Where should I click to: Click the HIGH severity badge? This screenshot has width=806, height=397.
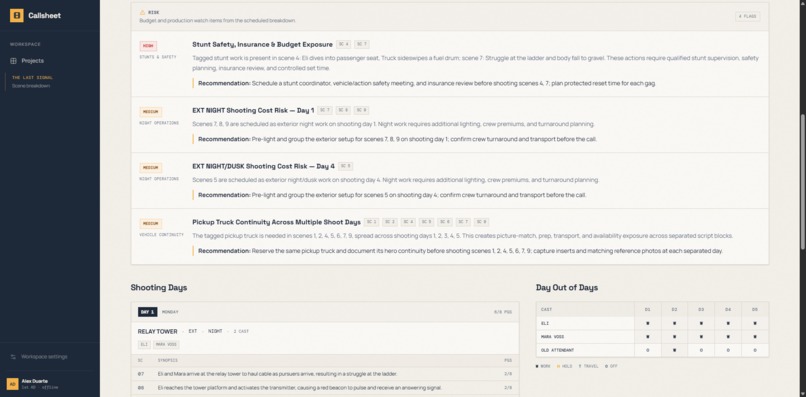[148, 46]
